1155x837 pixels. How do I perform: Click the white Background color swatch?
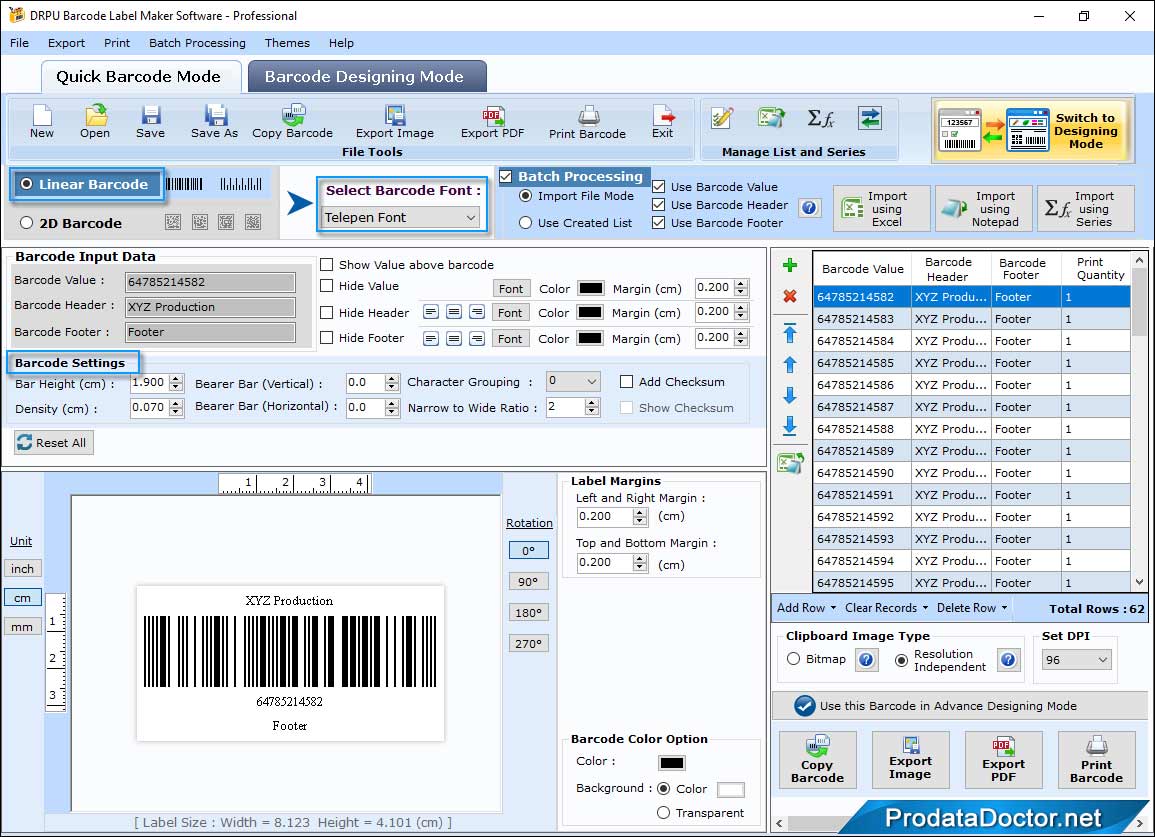click(x=730, y=790)
